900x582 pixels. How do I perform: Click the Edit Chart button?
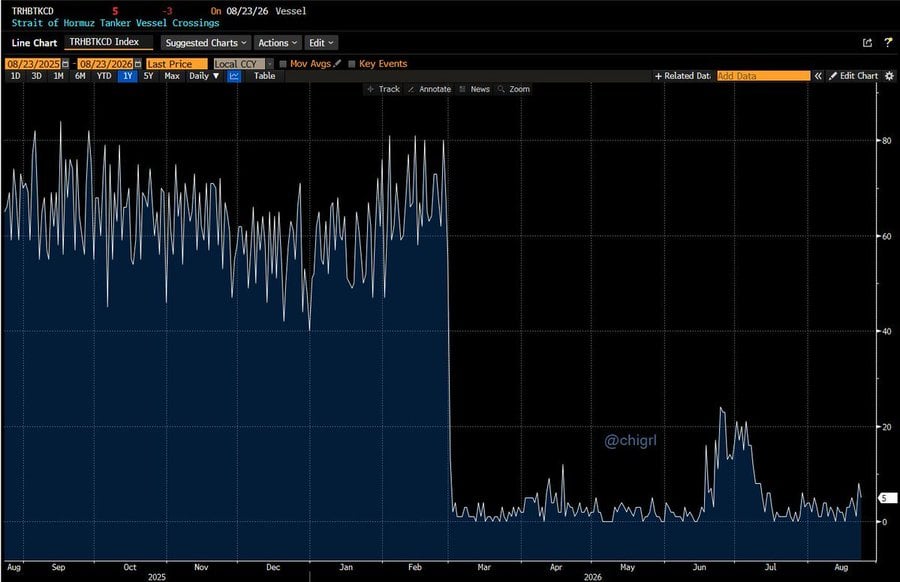coord(853,76)
